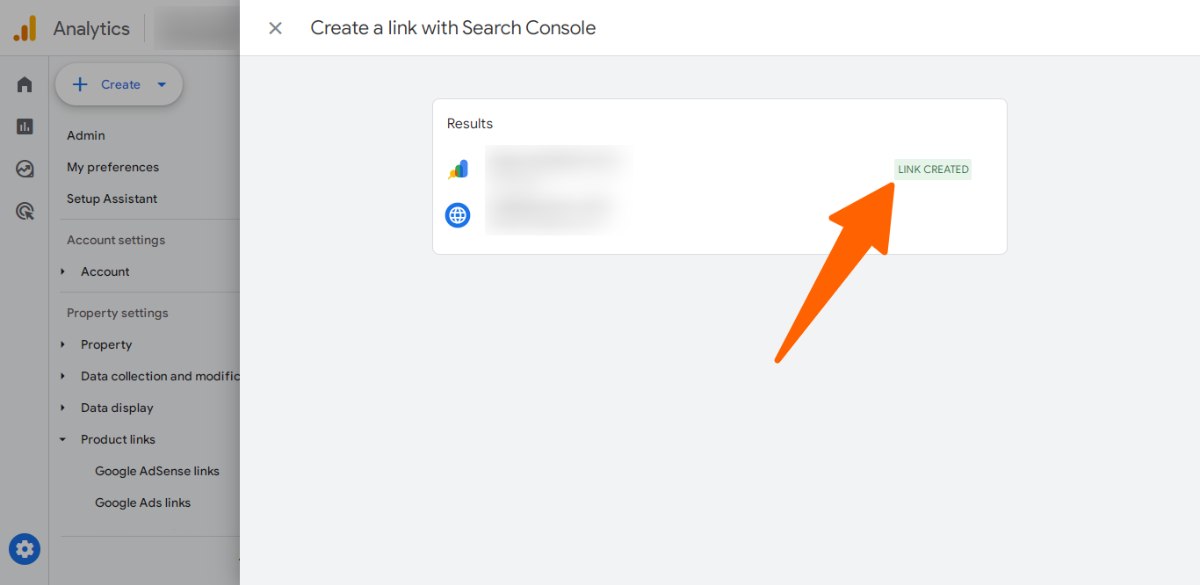Close the Create a link panel
The image size is (1200, 585).
275,28
